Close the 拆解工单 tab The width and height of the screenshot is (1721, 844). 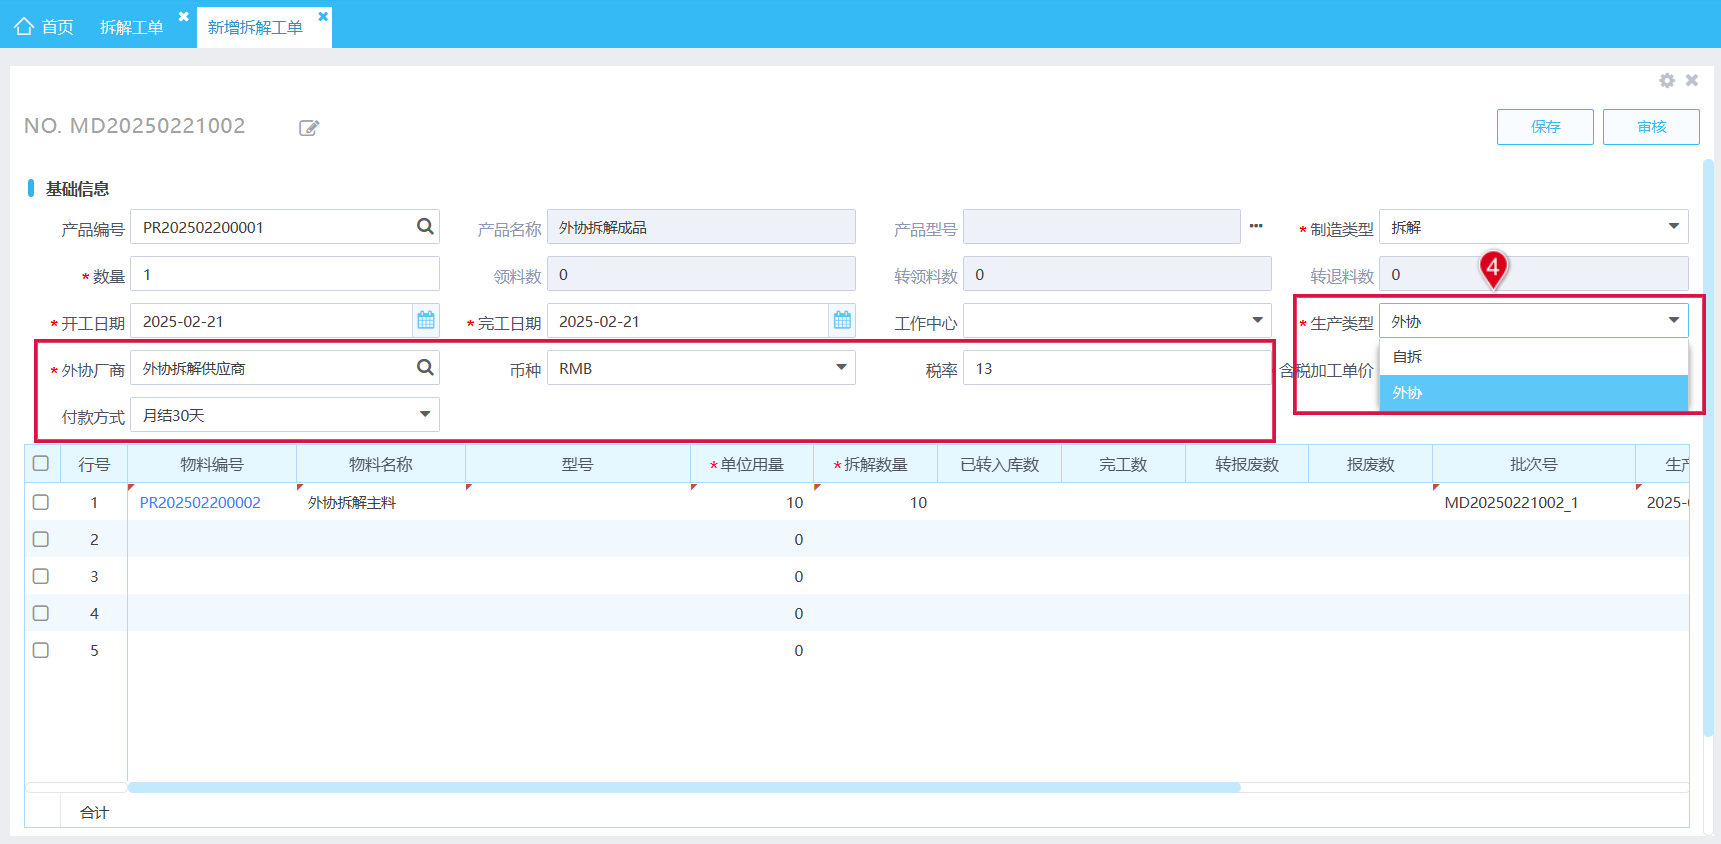click(183, 17)
